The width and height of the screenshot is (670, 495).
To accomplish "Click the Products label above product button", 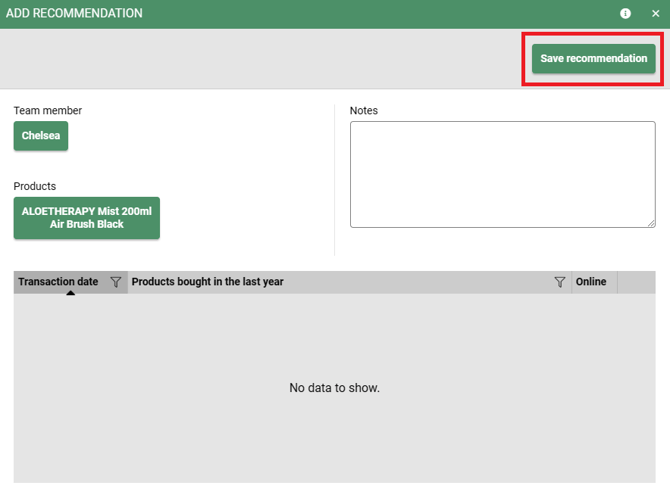I will [x=35, y=187].
